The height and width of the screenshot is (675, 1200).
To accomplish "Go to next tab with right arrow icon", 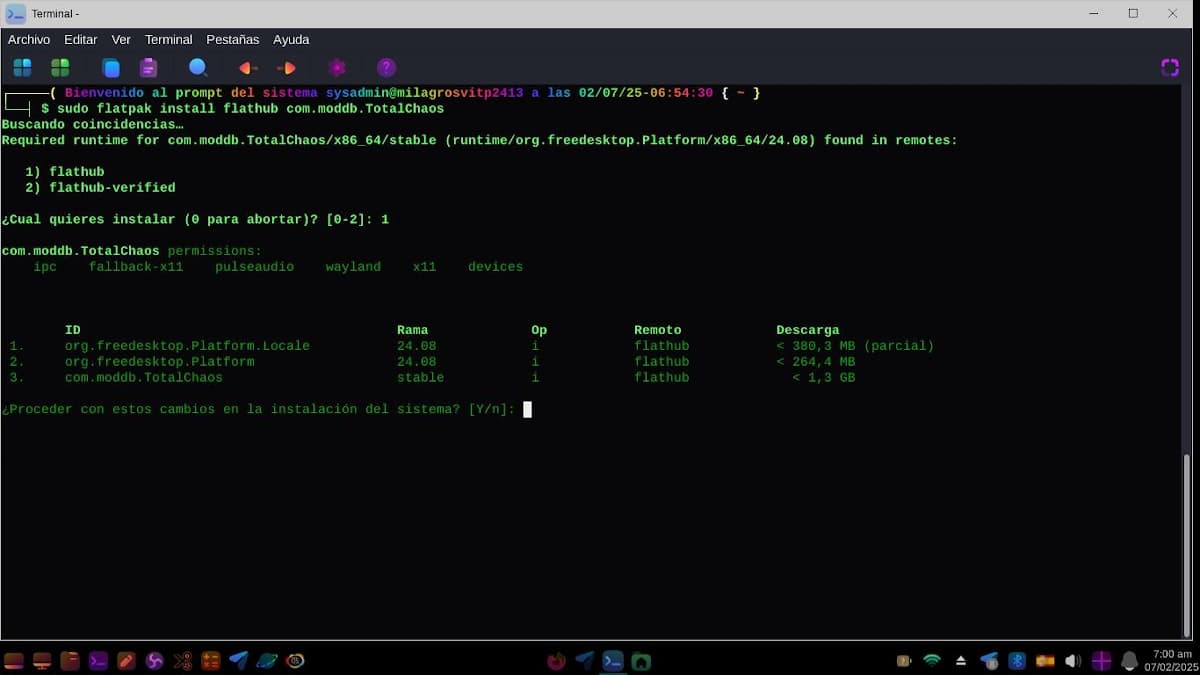I will click(x=286, y=68).
